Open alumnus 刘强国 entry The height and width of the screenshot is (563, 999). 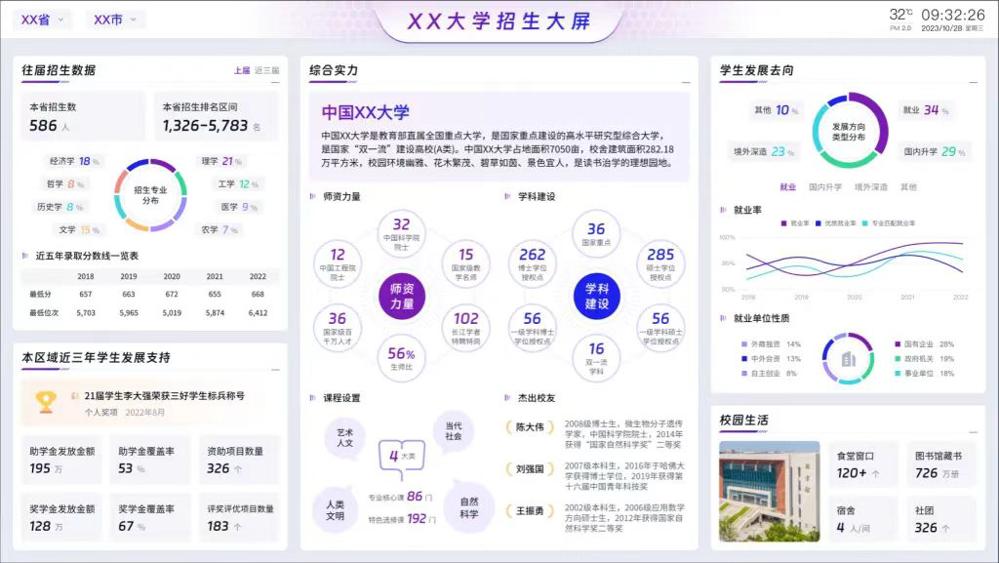594,476
